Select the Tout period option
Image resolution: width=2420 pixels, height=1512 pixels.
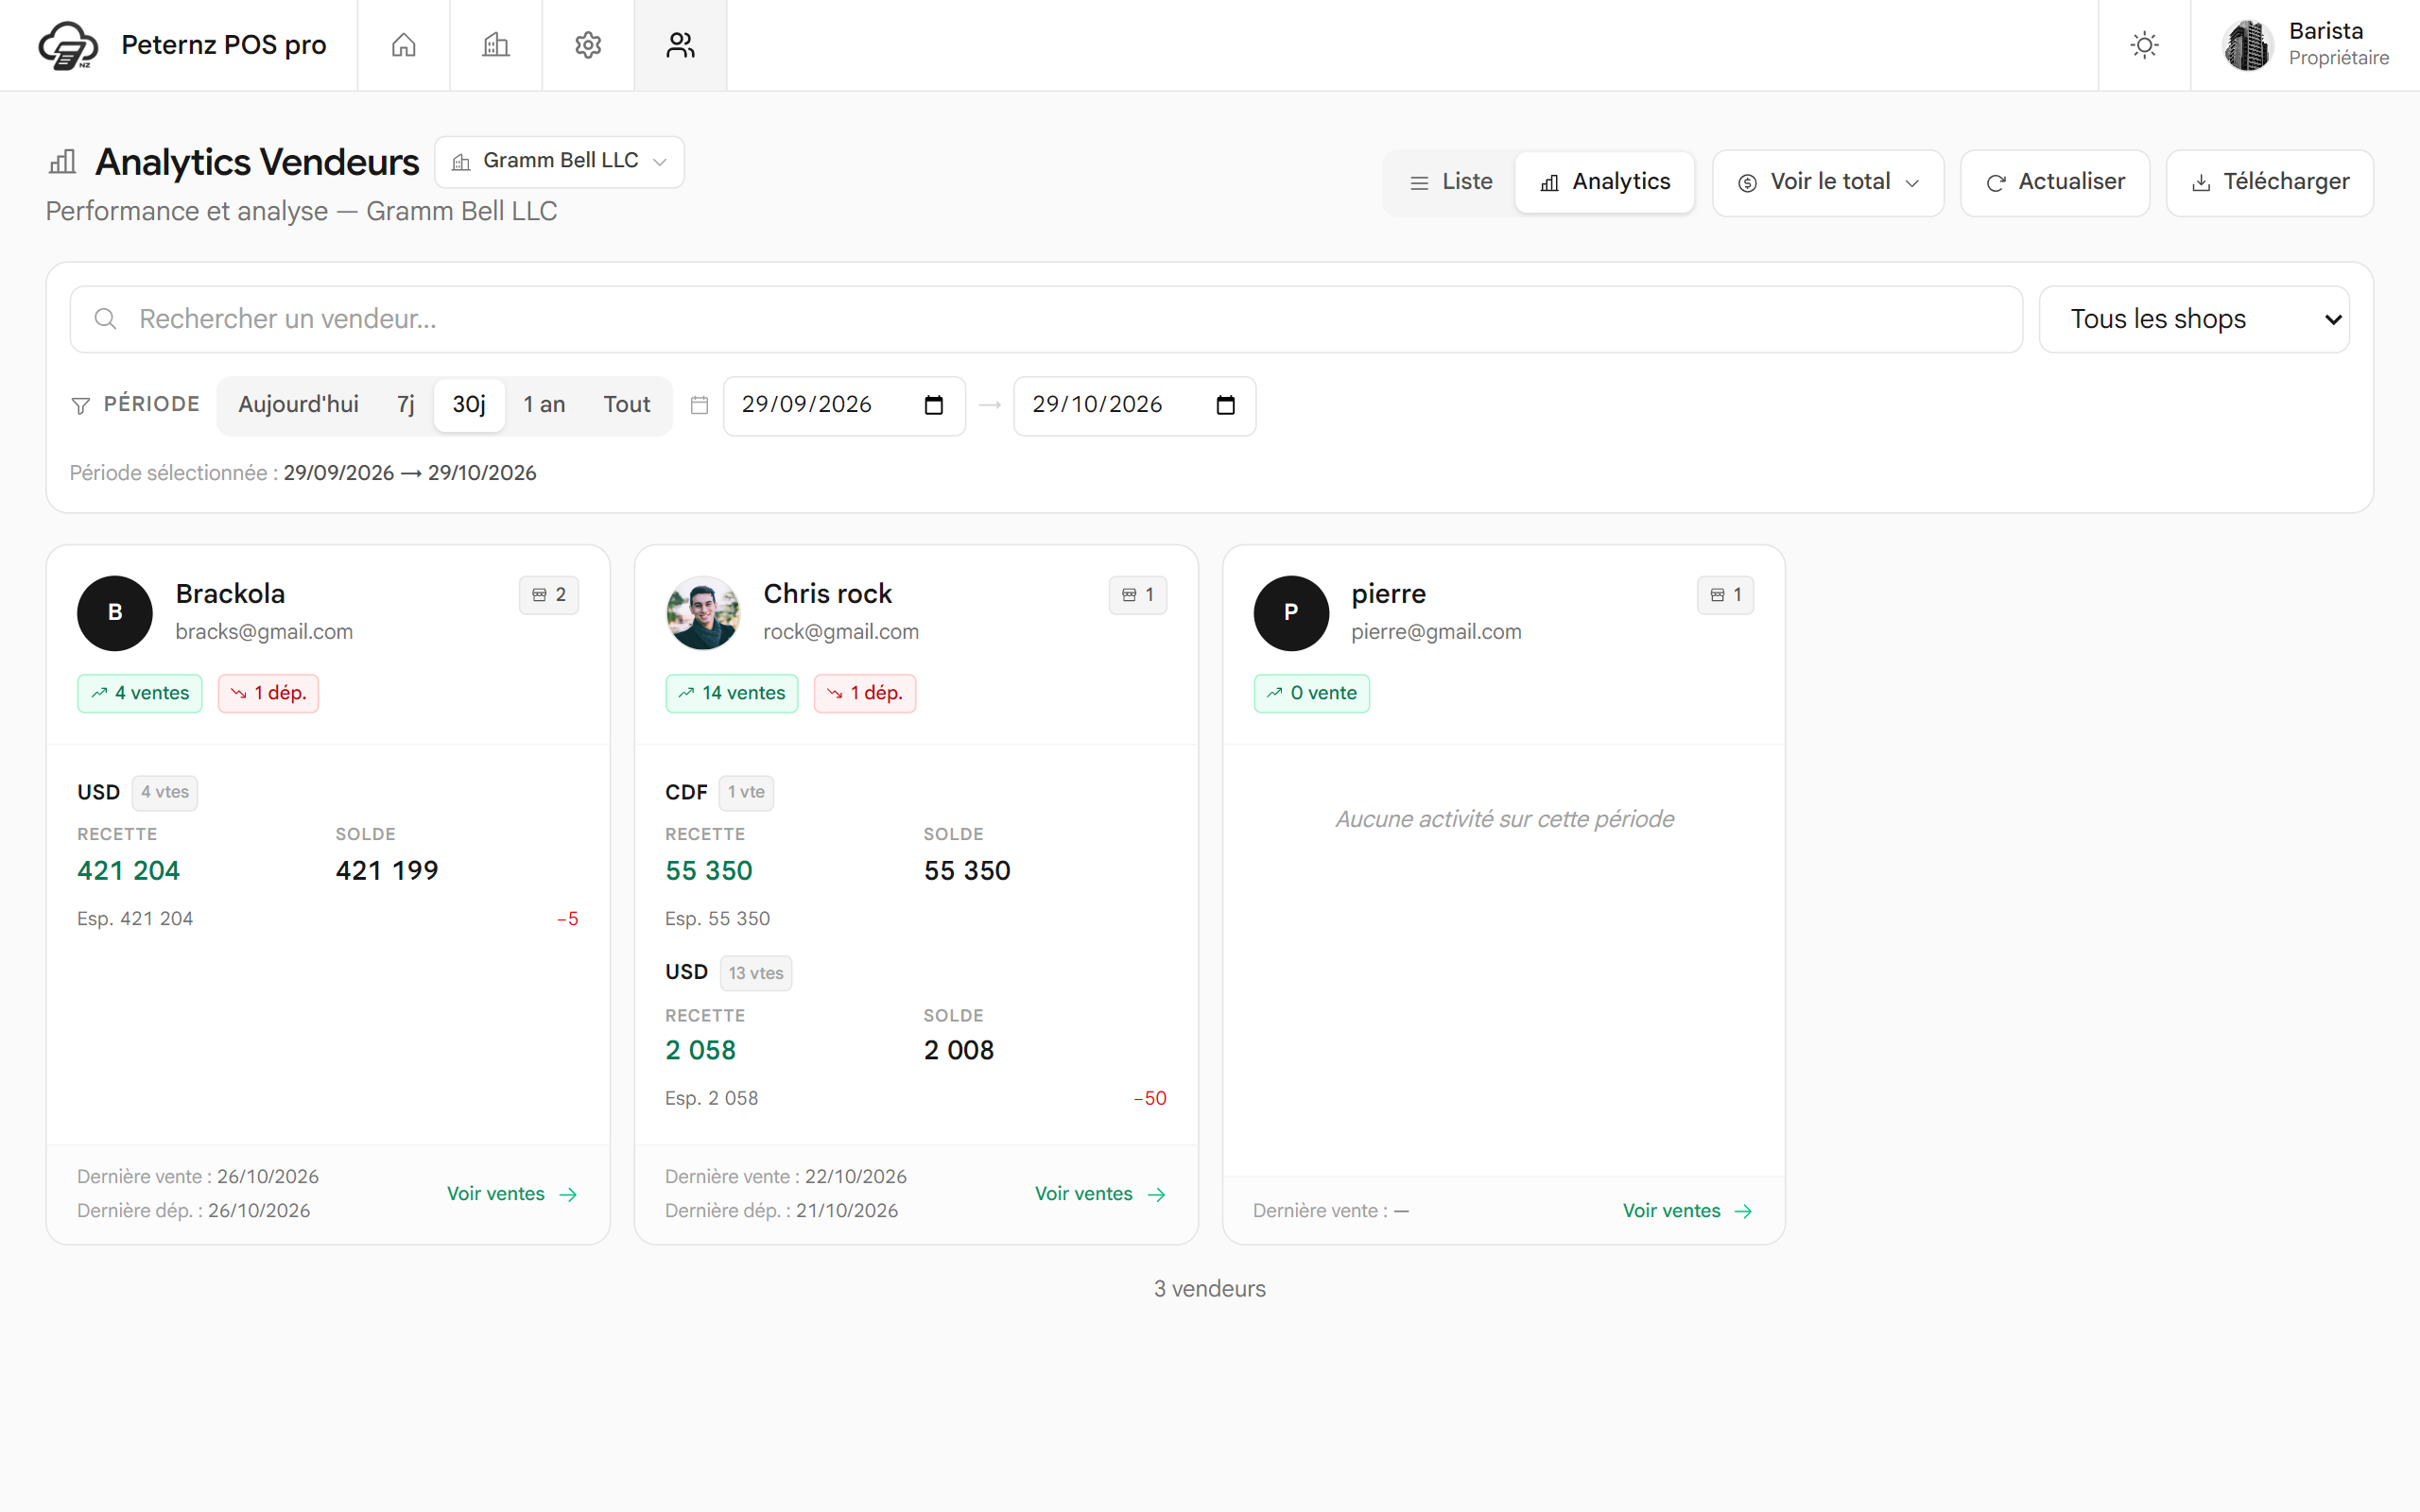tap(627, 405)
